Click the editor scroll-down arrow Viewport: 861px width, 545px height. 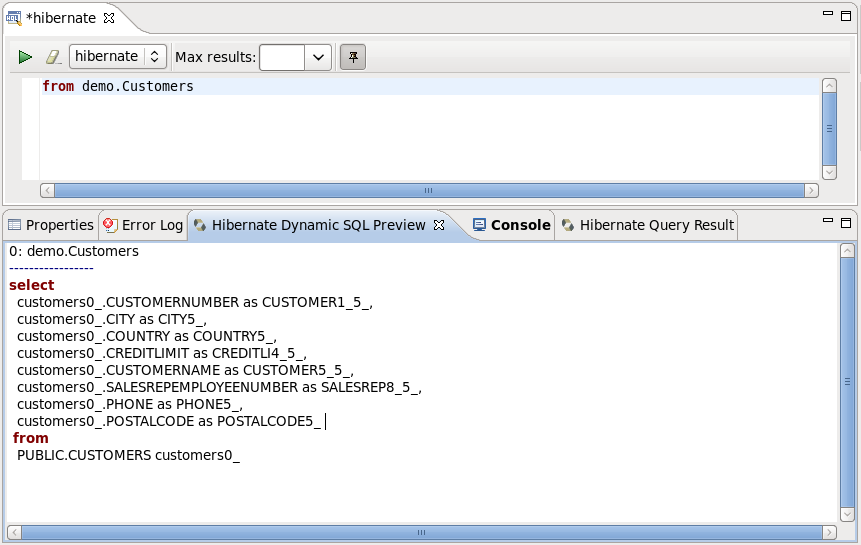(x=828, y=172)
